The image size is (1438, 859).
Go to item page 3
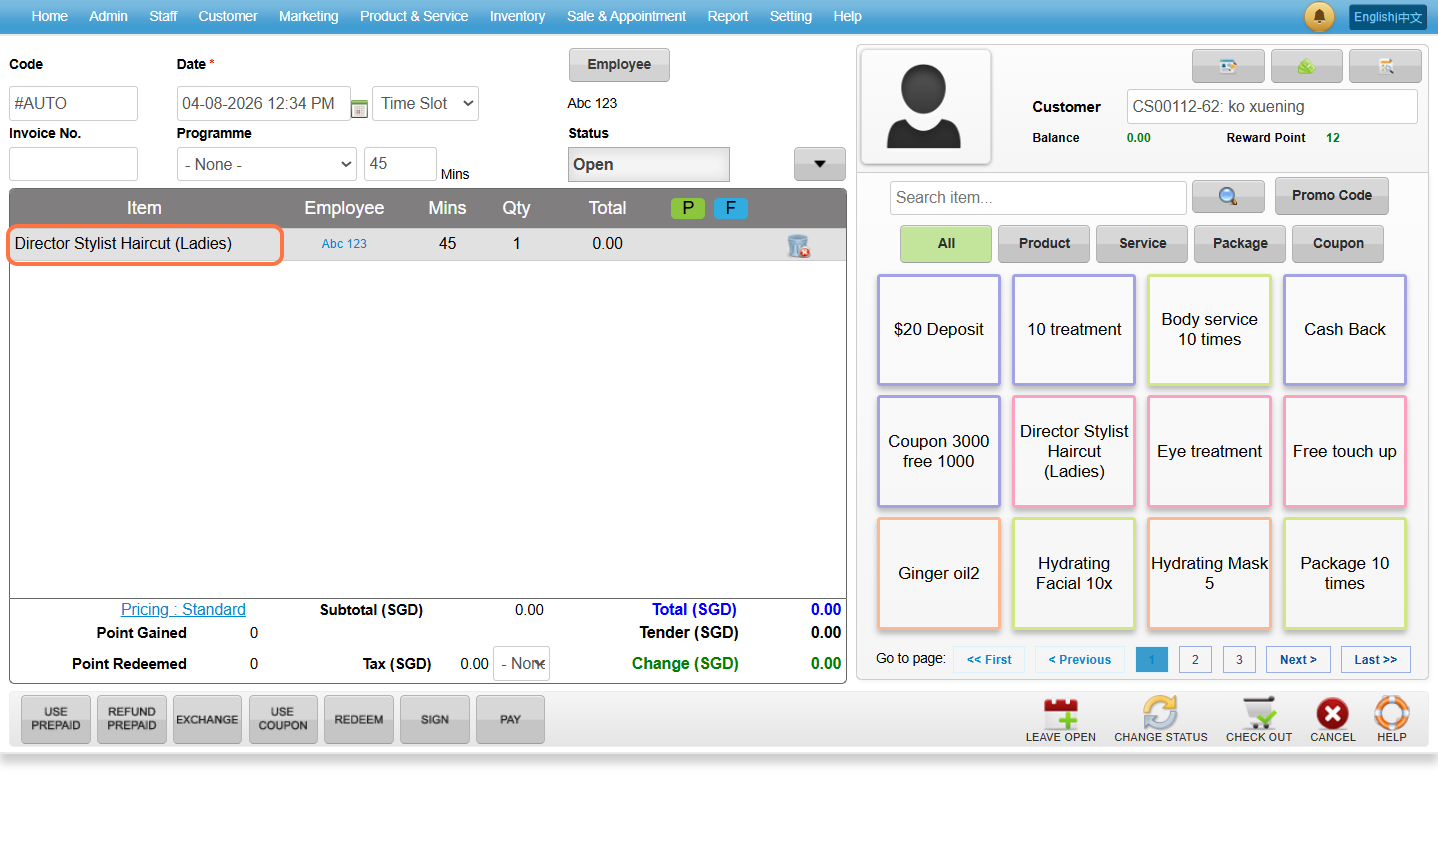click(1239, 660)
